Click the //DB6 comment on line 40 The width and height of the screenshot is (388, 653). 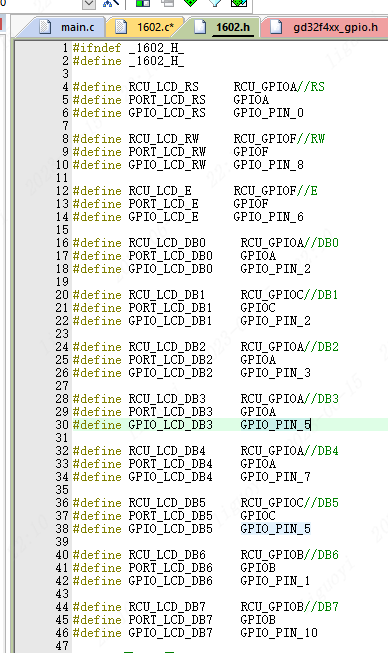coord(321,555)
